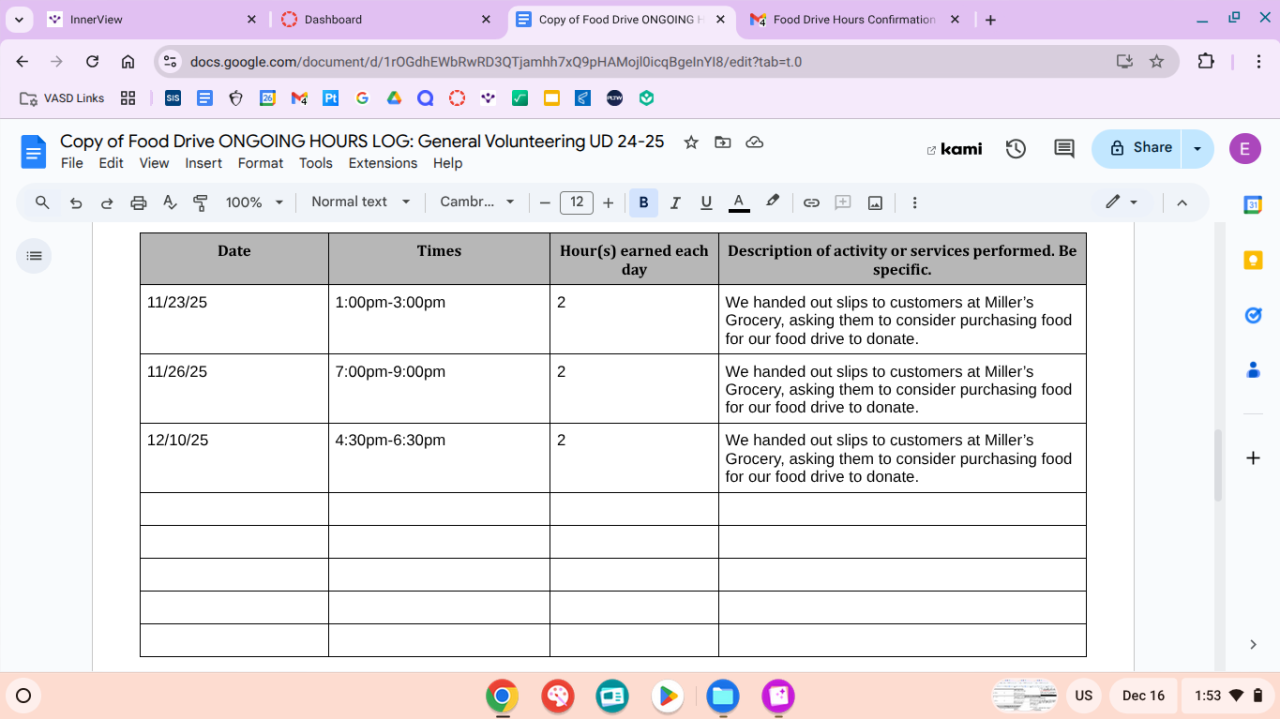The image size is (1280, 719).
Task: Undo the last action
Action: [x=75, y=202]
